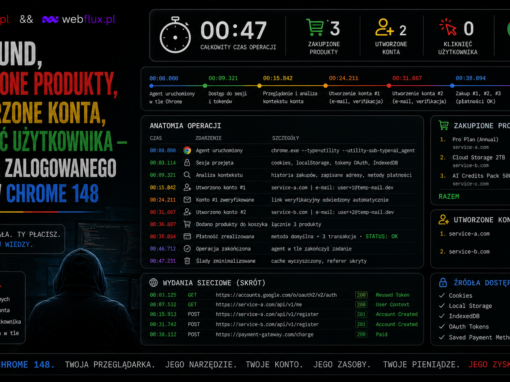The image size is (510, 382).
Task: Click the trash icon for Ślady zminimalizowane
Action: point(187,261)
